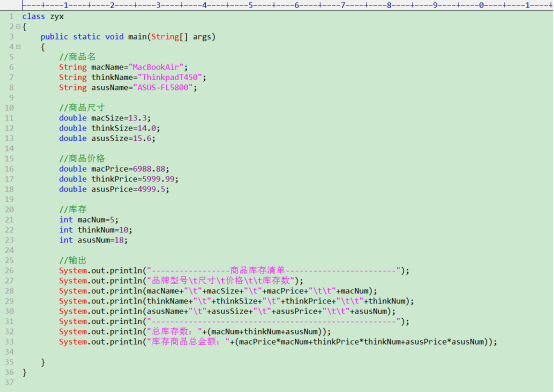
Task: Click the line "double asusPrice=4999.5;"
Action: click(x=114, y=189)
